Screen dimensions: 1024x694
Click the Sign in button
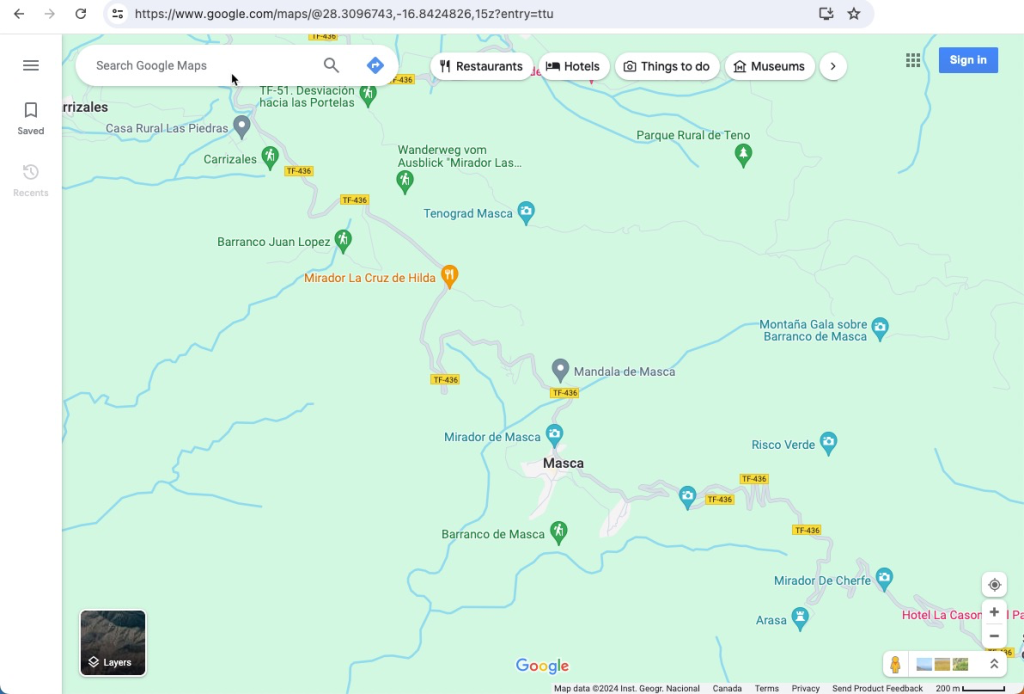(x=967, y=60)
